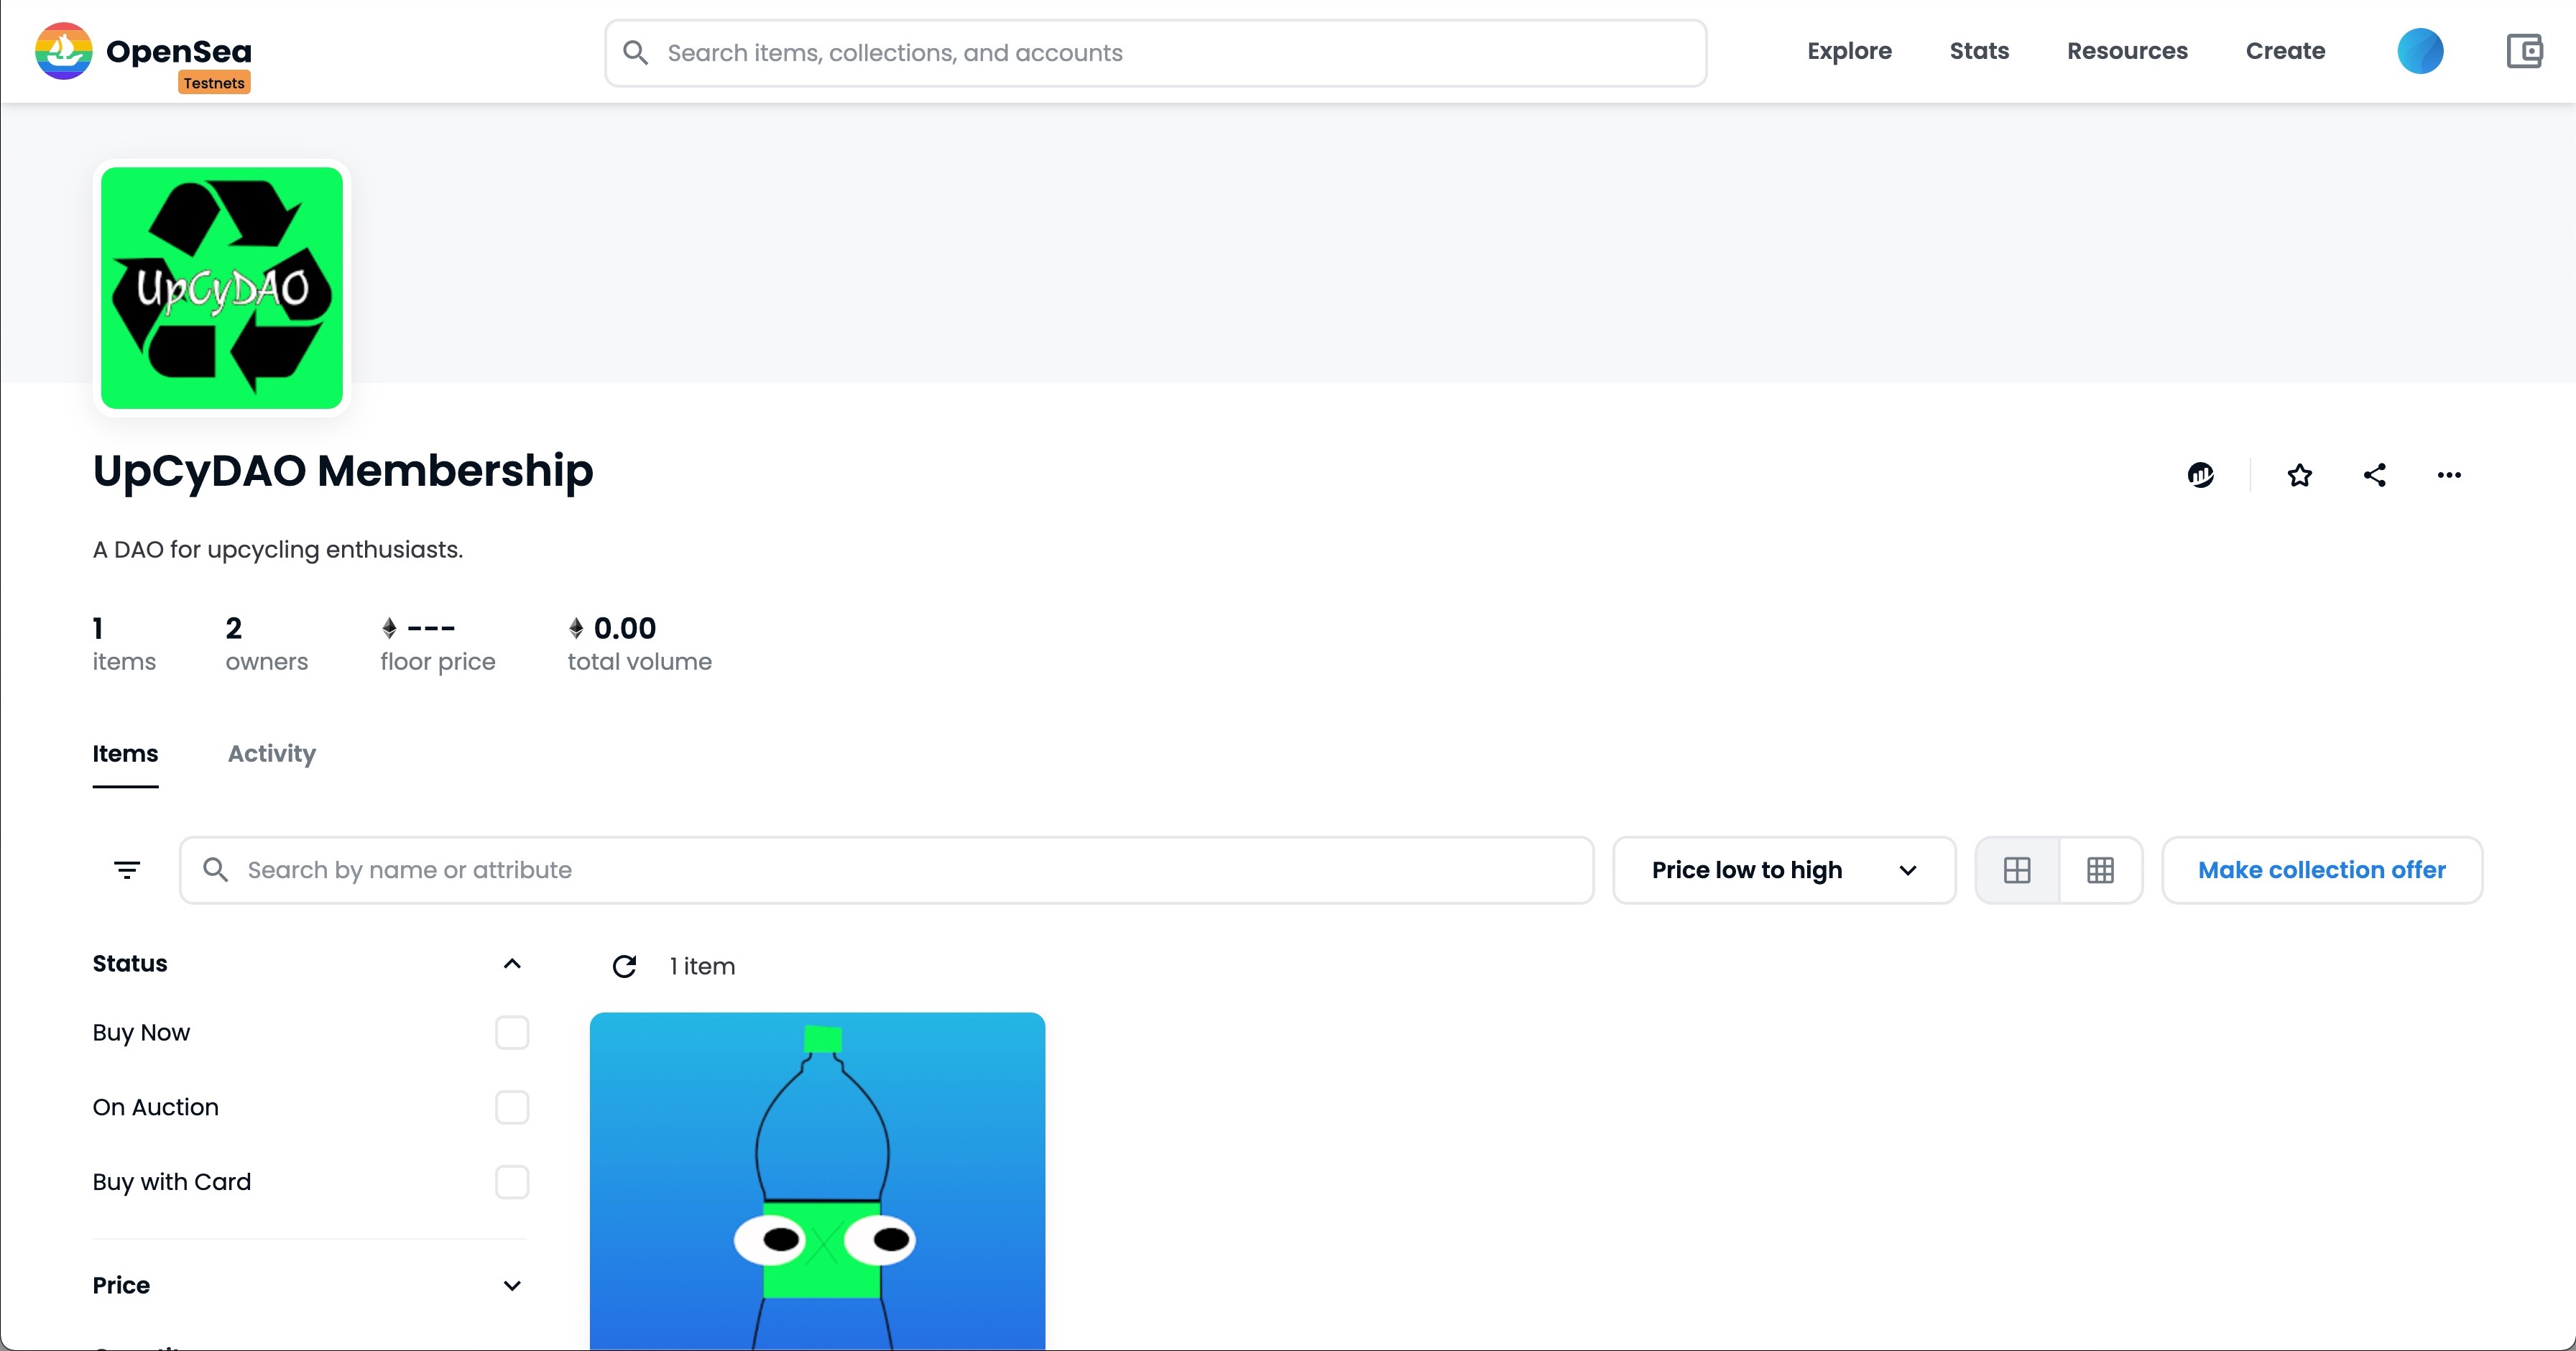This screenshot has height=1351, width=2576.
Task: Click Make collection offer button
Action: click(x=2321, y=870)
